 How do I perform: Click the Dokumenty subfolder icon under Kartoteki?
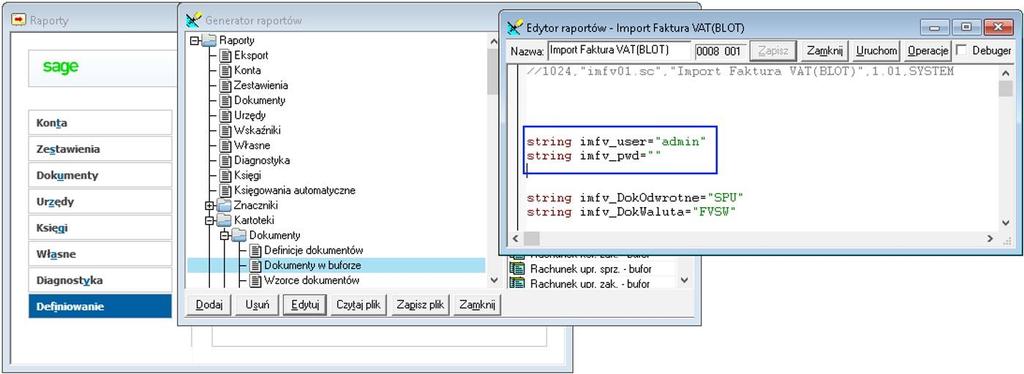(x=238, y=236)
